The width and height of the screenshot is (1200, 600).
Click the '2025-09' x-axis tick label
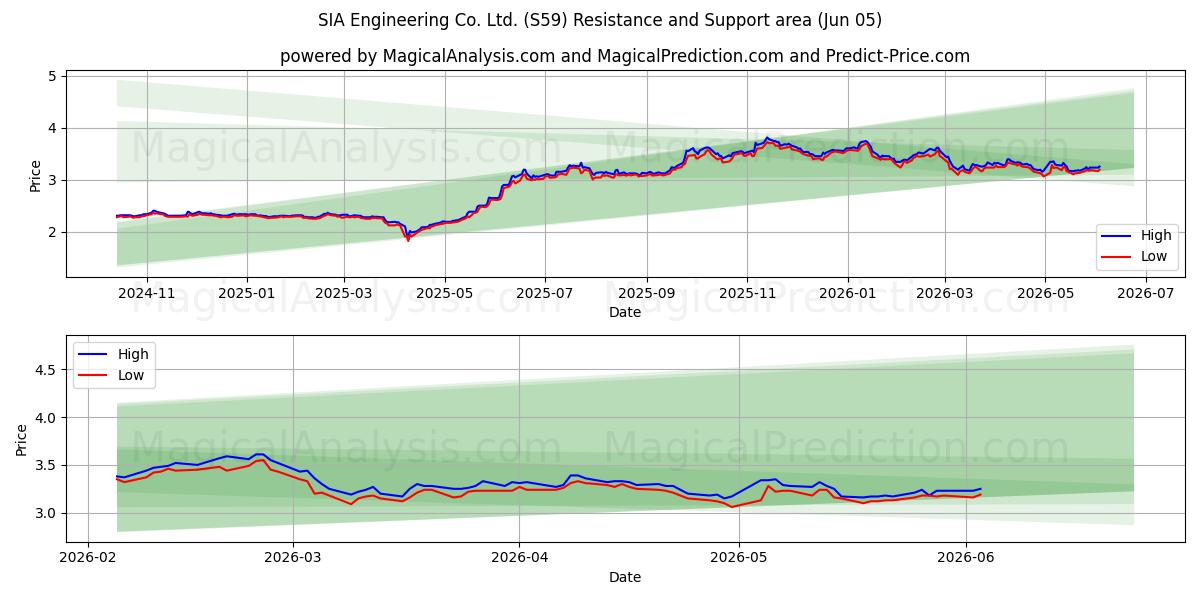(x=646, y=294)
